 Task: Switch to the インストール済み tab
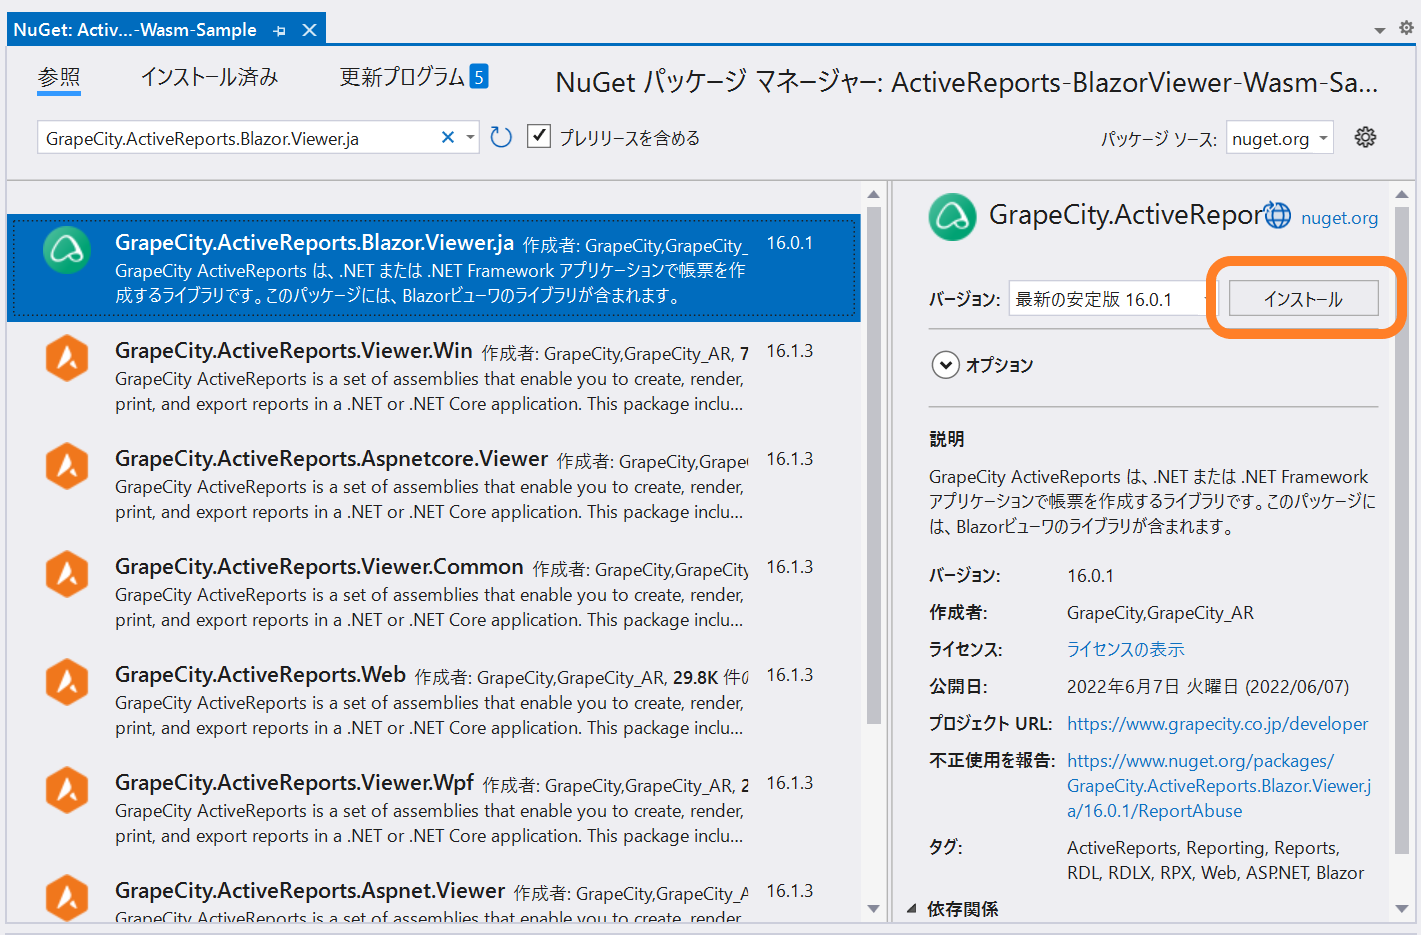pyautogui.click(x=209, y=77)
